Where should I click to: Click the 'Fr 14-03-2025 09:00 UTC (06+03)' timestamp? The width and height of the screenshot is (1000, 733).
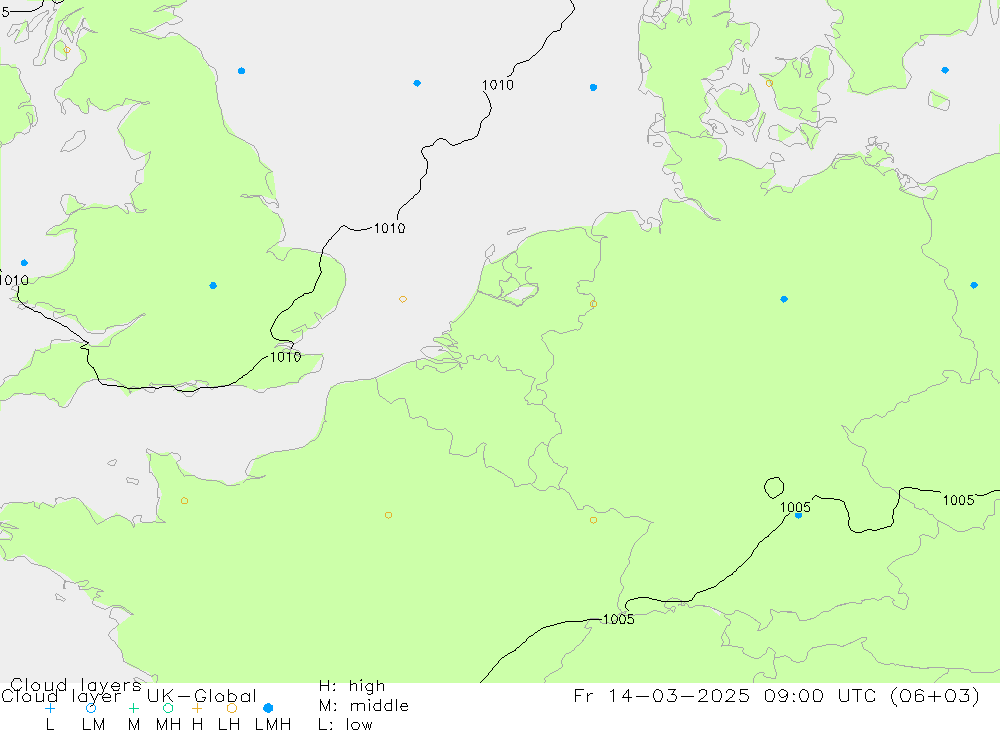click(776, 695)
